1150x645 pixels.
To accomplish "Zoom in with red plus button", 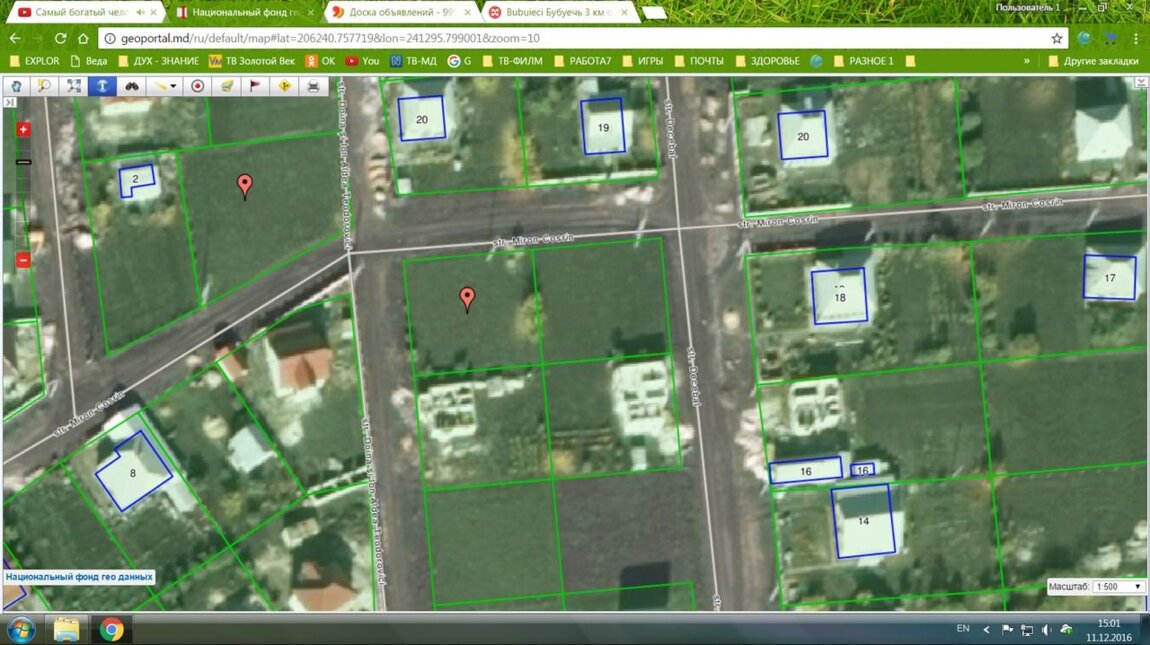I will (x=24, y=130).
